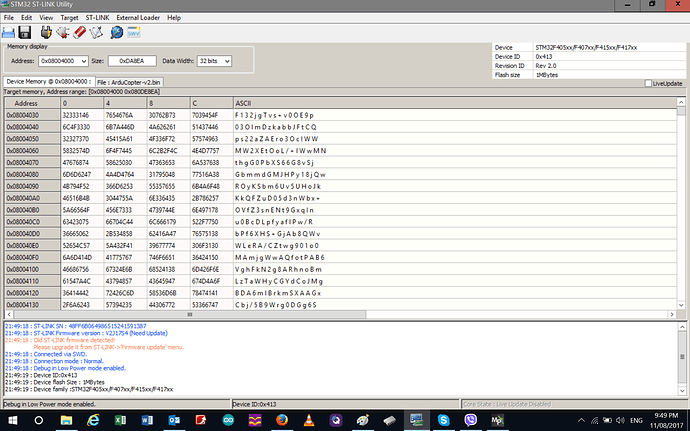Viewport: 690px width, 431px height.
Task: Click the volume speaker tray icon
Action: click(621, 420)
